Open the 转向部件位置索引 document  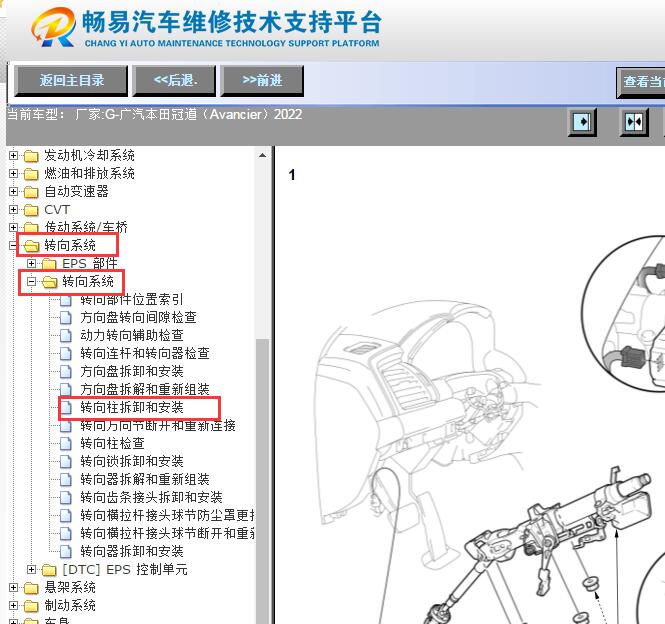(131, 299)
